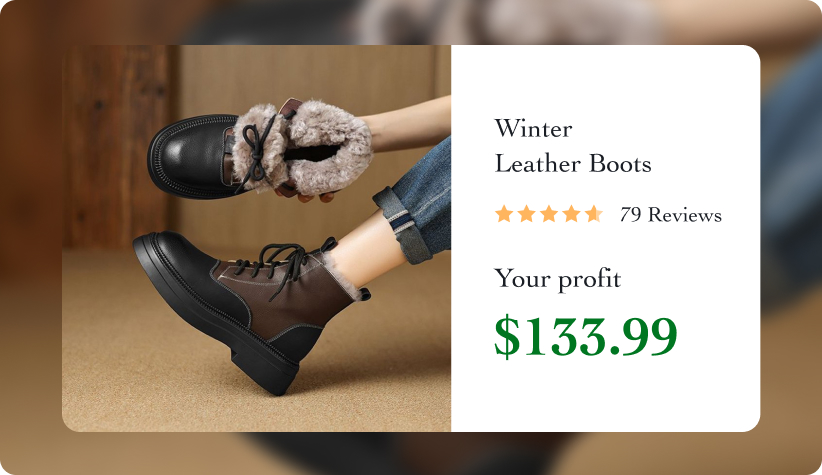Click the bow-tied lace on upper boot

[x=257, y=149]
